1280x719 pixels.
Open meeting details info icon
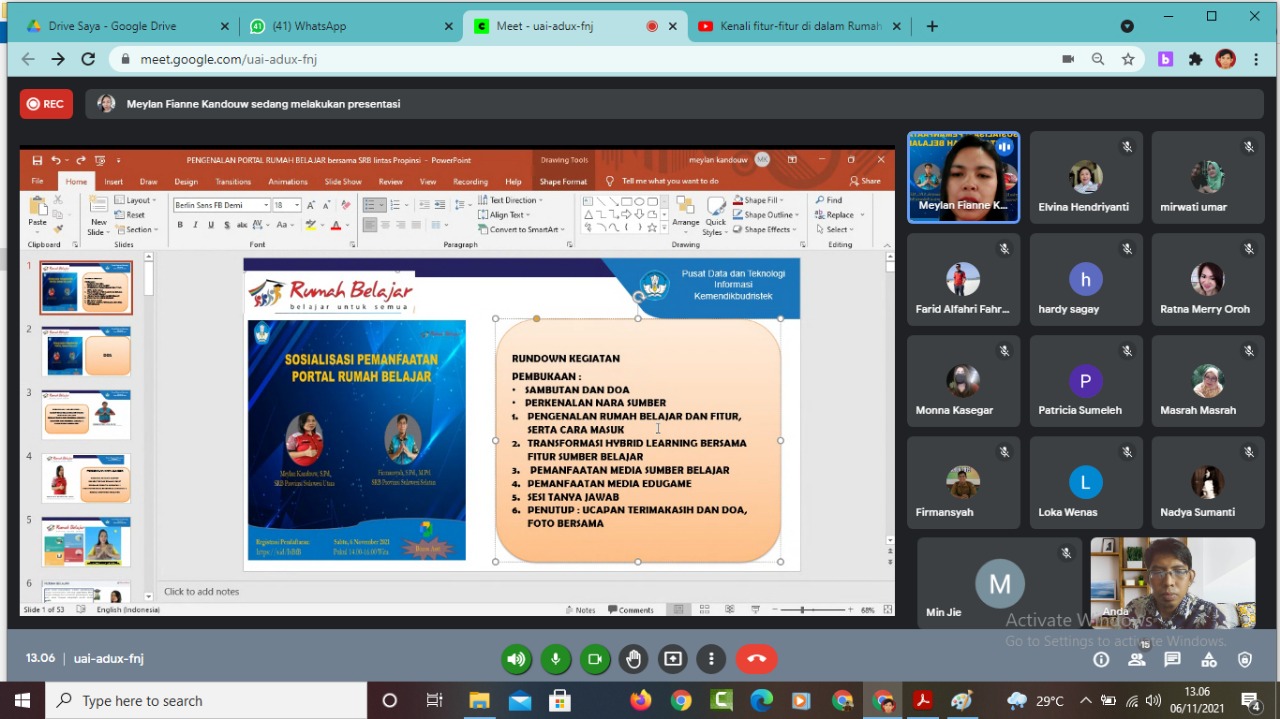point(1101,660)
